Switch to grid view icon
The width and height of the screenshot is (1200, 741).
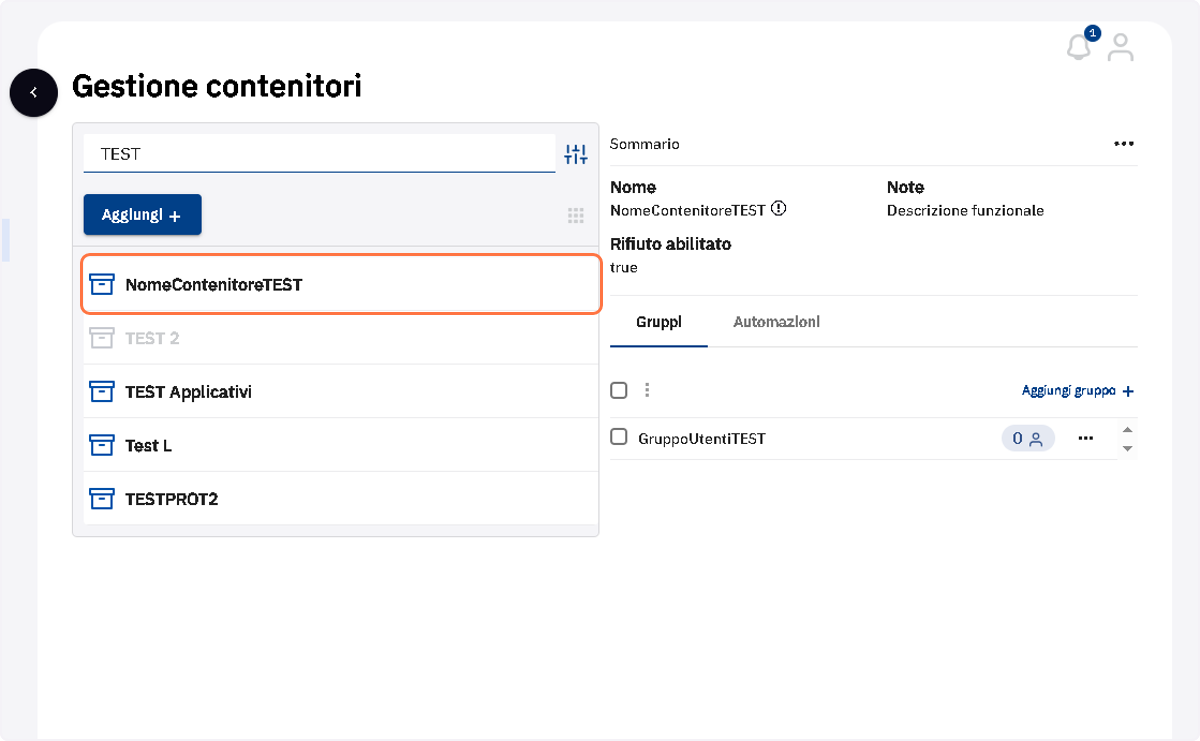click(x=575, y=215)
